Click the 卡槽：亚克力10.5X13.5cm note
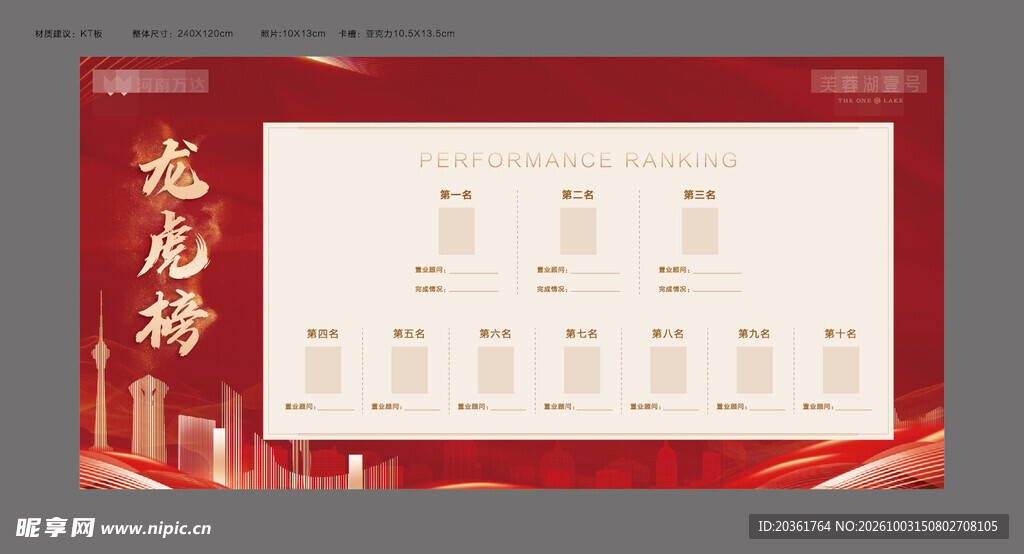 coord(396,33)
